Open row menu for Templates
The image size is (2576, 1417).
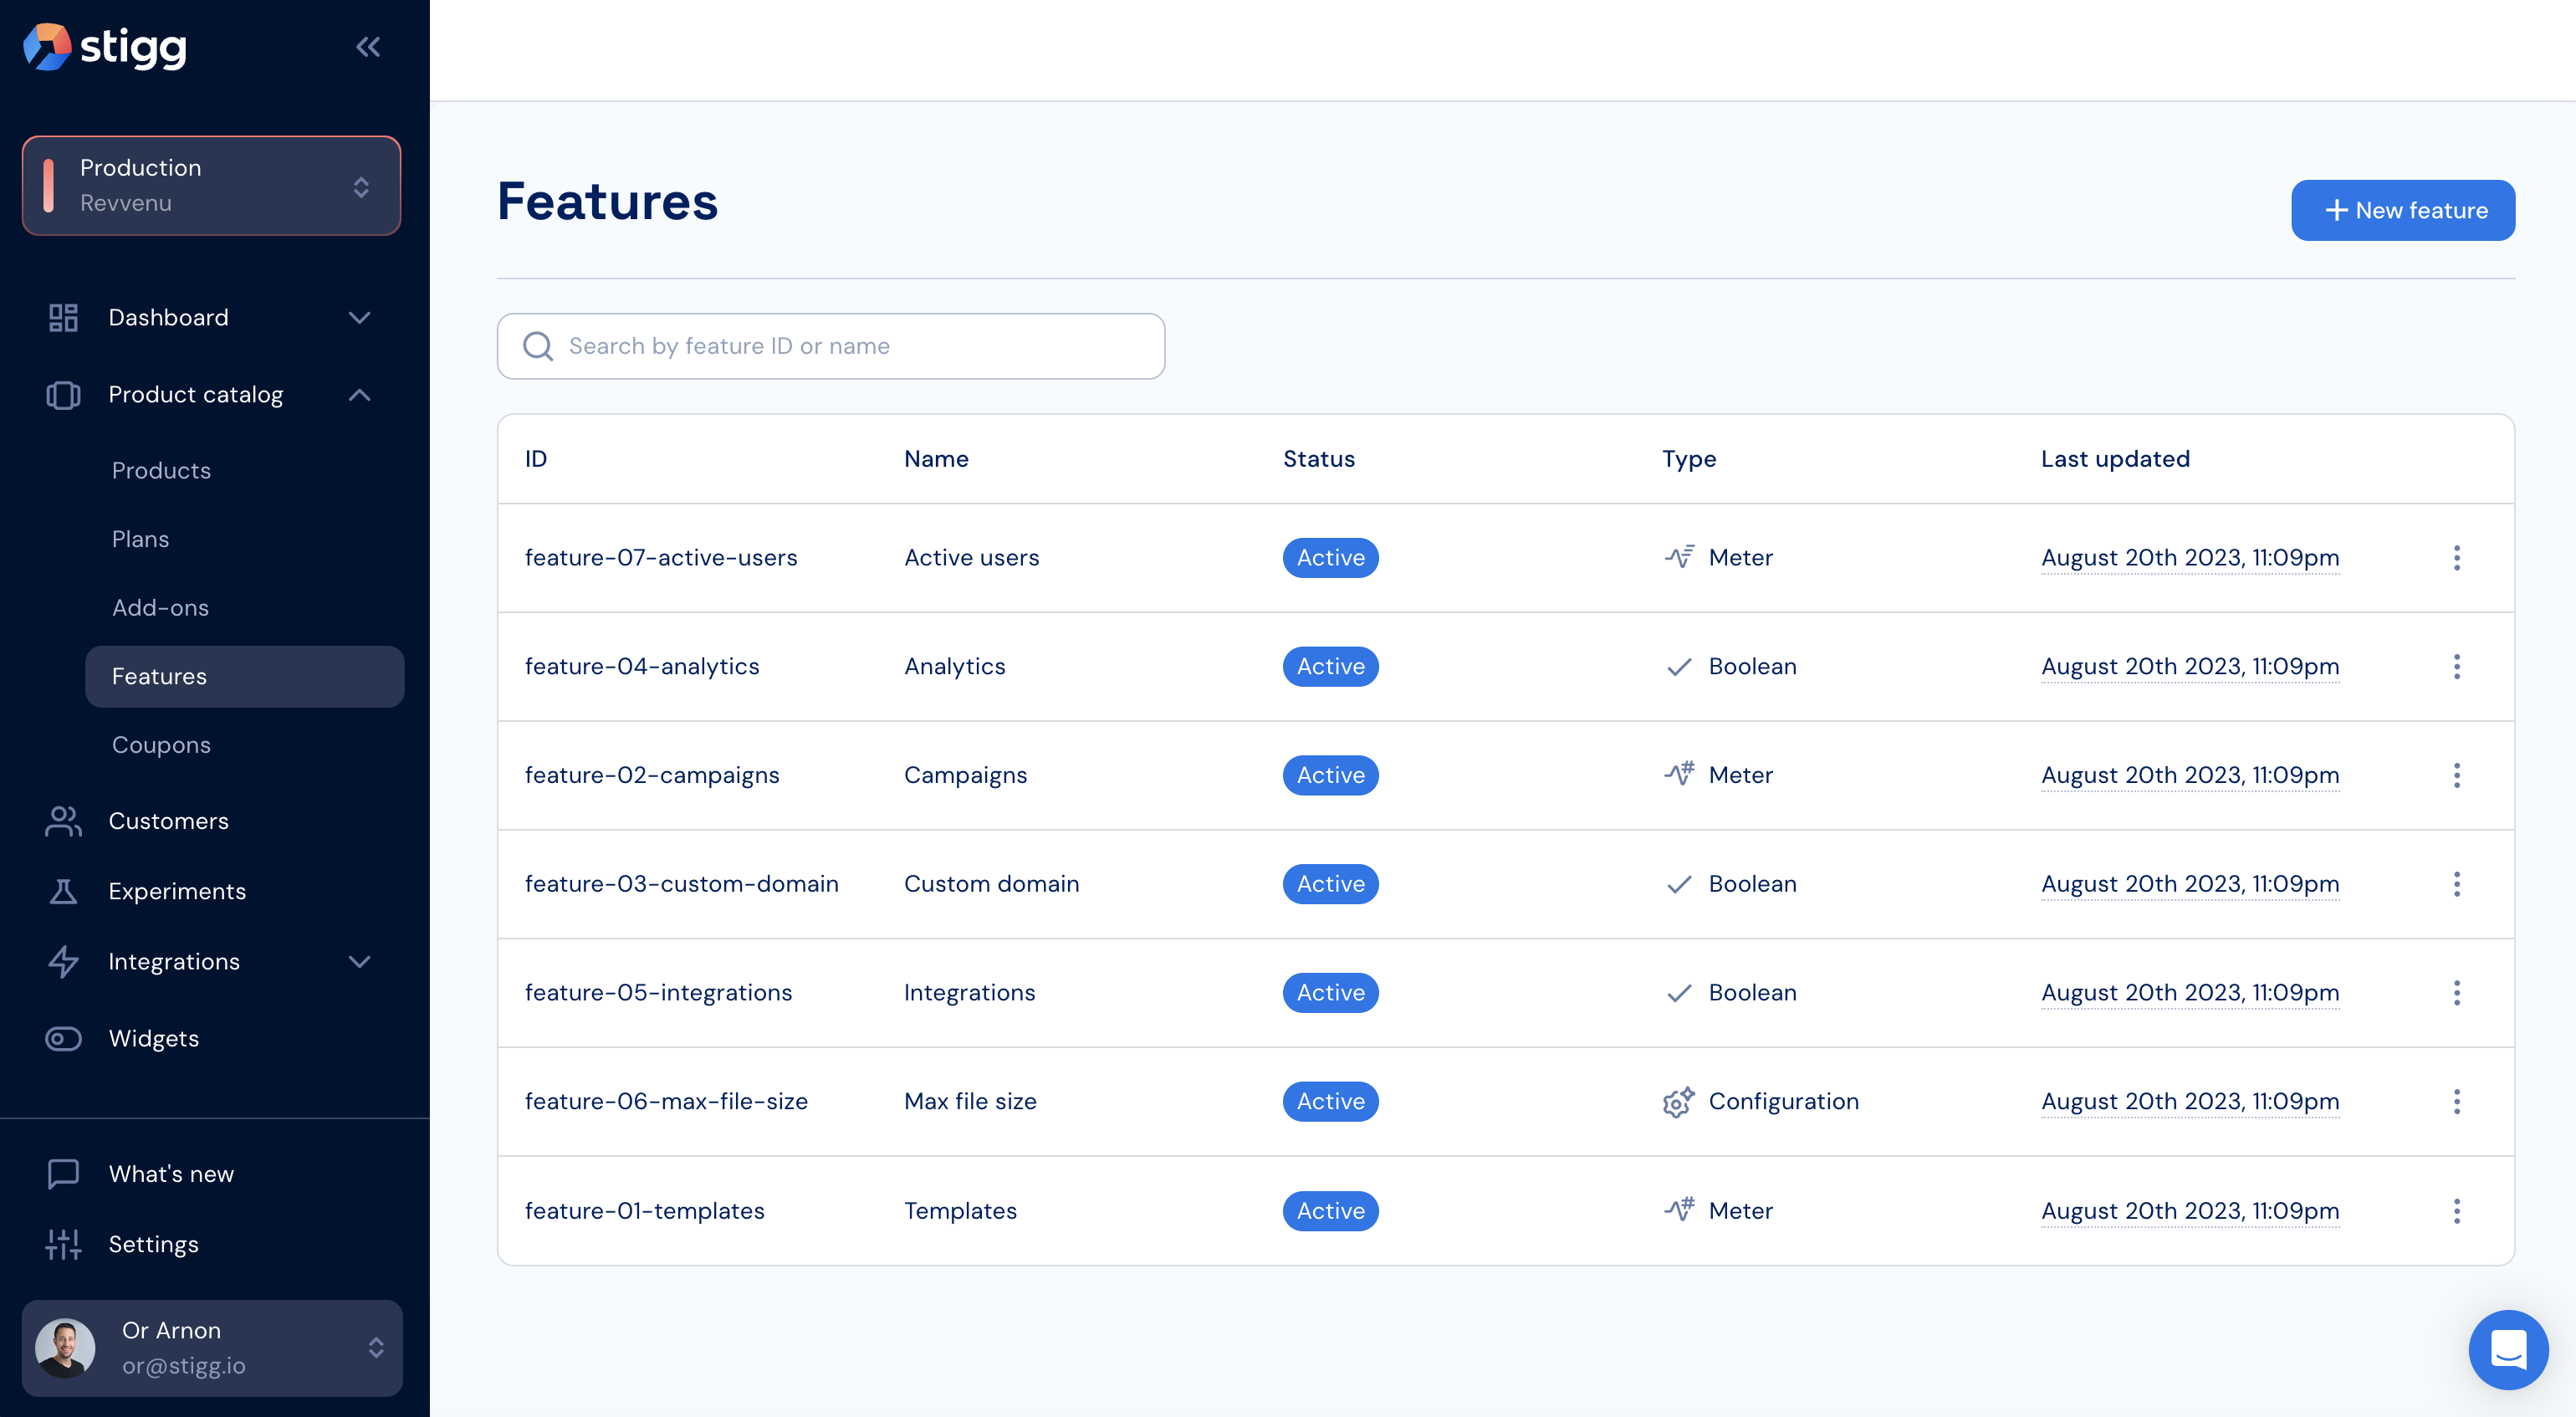click(x=2456, y=1211)
